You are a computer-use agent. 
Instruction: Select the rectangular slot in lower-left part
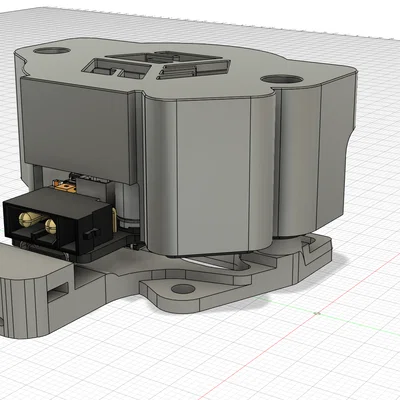[58, 292]
